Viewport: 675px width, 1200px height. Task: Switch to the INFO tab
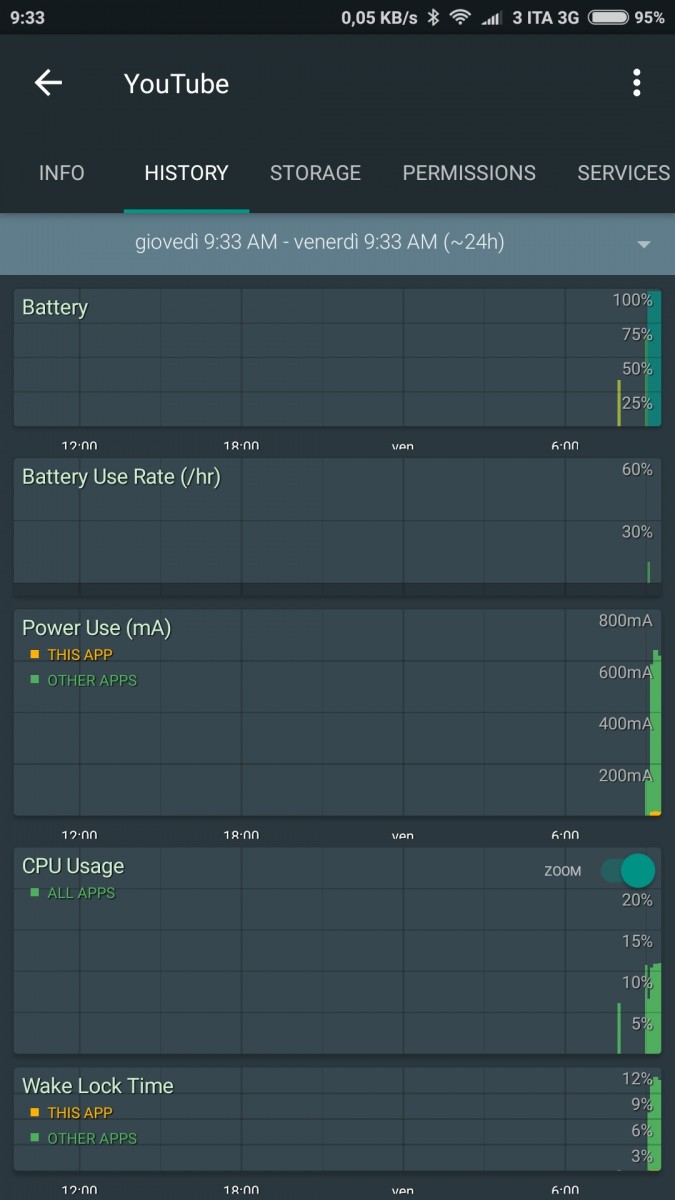[x=61, y=173]
